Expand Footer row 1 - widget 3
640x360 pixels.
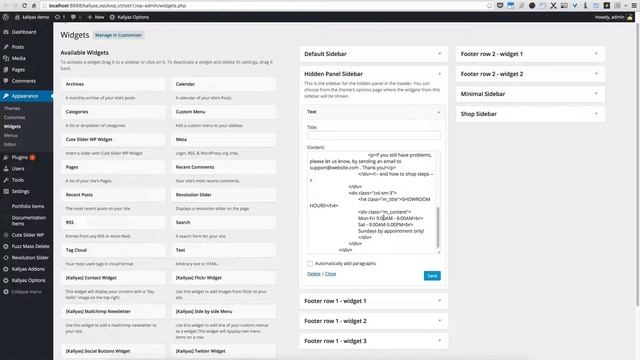coord(373,341)
